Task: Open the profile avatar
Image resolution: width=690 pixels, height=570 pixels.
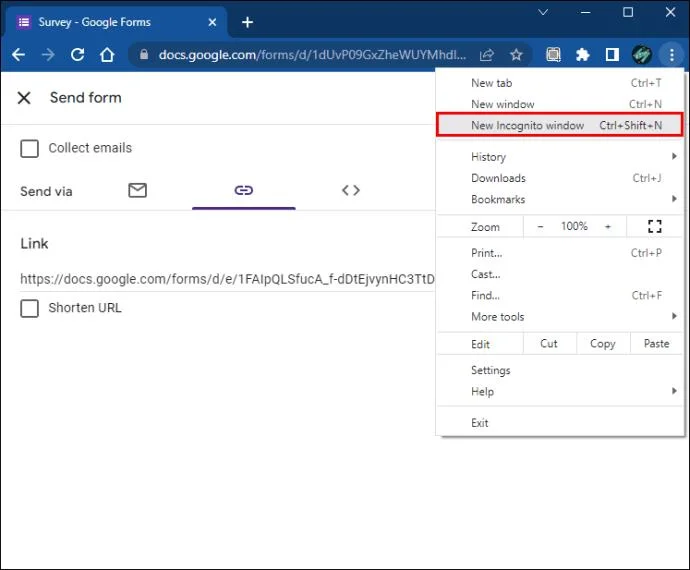Action: 642,55
